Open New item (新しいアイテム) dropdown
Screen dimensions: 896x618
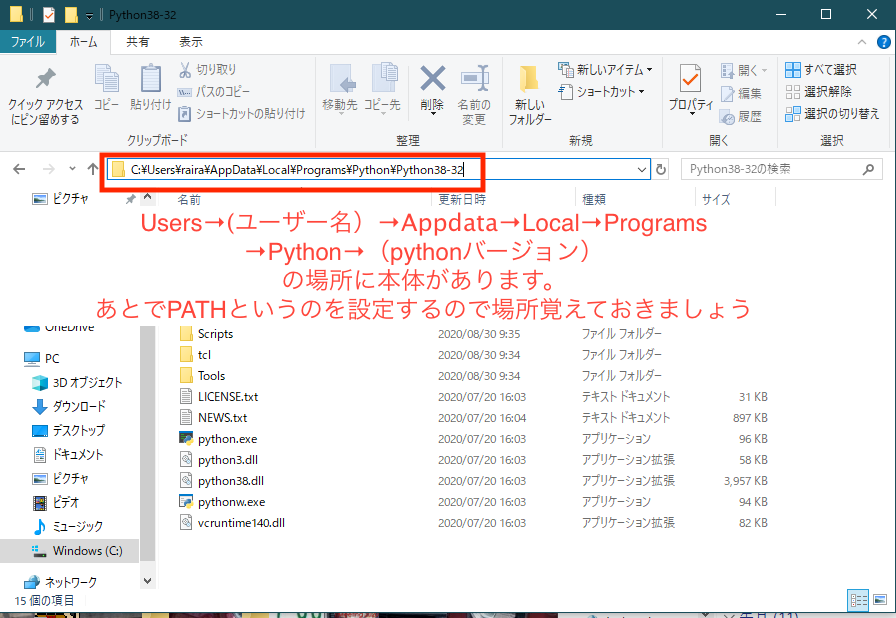606,70
